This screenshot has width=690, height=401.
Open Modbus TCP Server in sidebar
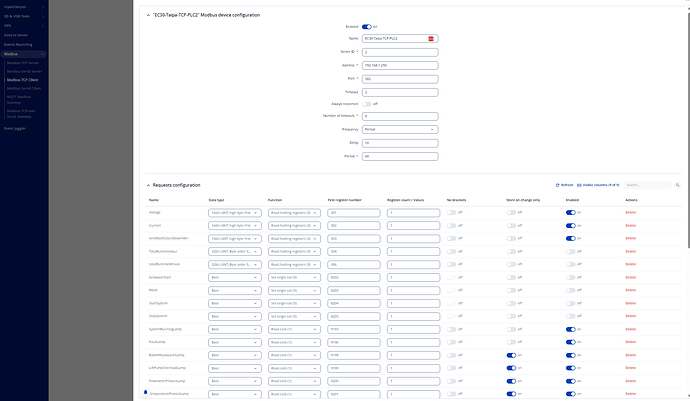click(x=24, y=63)
